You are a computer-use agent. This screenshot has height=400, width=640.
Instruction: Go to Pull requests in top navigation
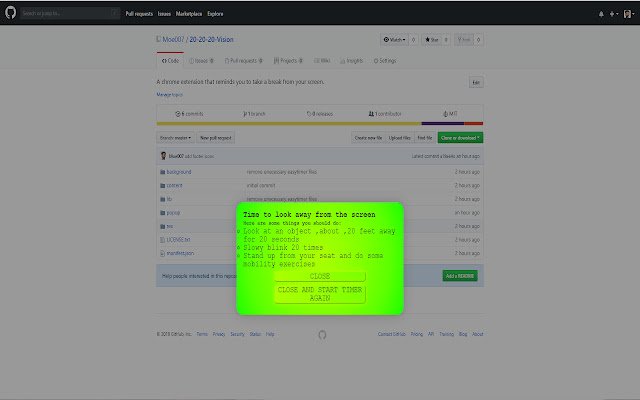click(139, 14)
